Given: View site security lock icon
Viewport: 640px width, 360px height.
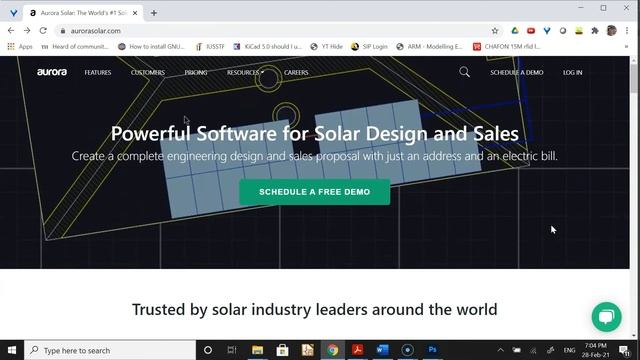Looking at the screenshot, I should 63,31.
